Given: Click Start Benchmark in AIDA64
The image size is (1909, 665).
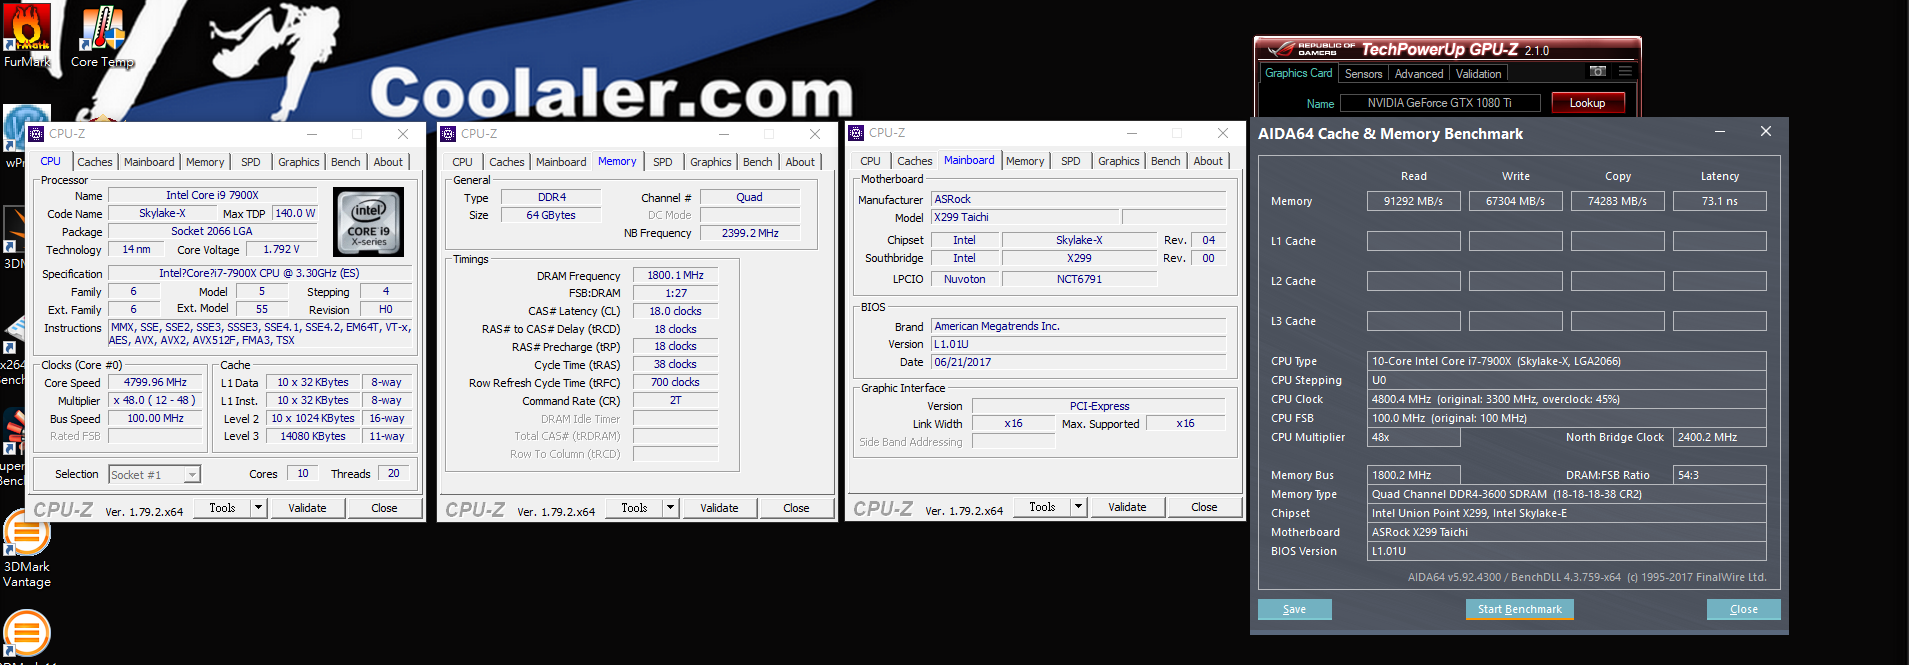Looking at the screenshot, I should point(1519,609).
